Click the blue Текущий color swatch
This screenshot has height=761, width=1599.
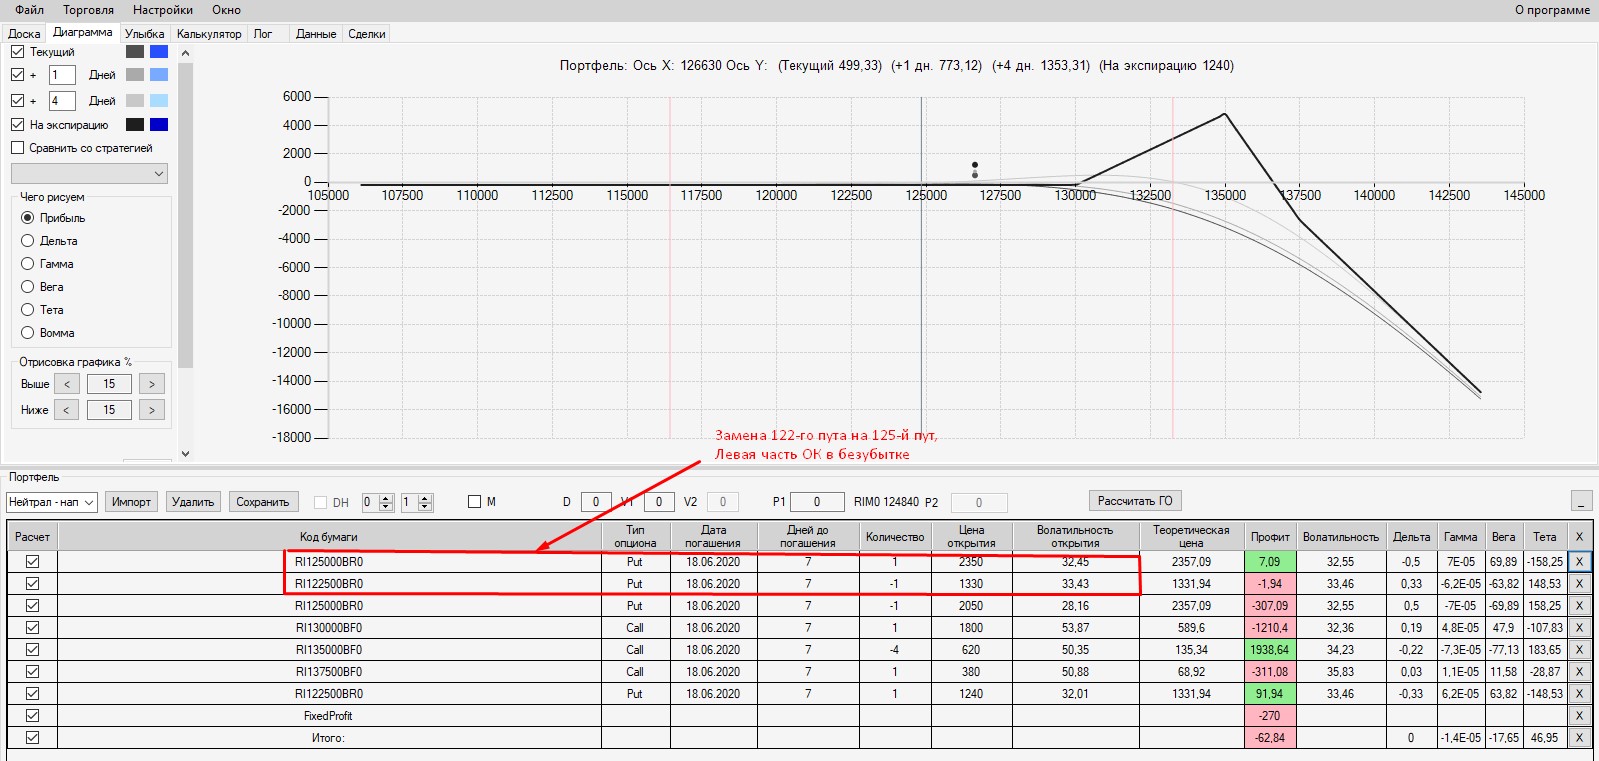click(x=159, y=51)
